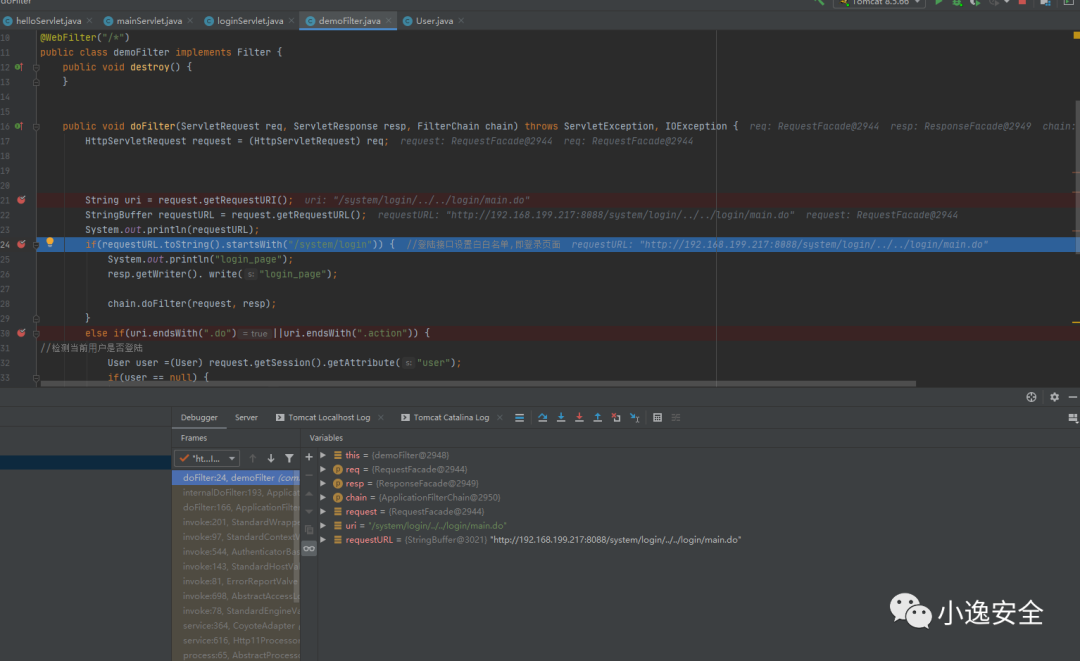Click the green Run arrow icon
The width and height of the screenshot is (1080, 661).
(x=938, y=3)
